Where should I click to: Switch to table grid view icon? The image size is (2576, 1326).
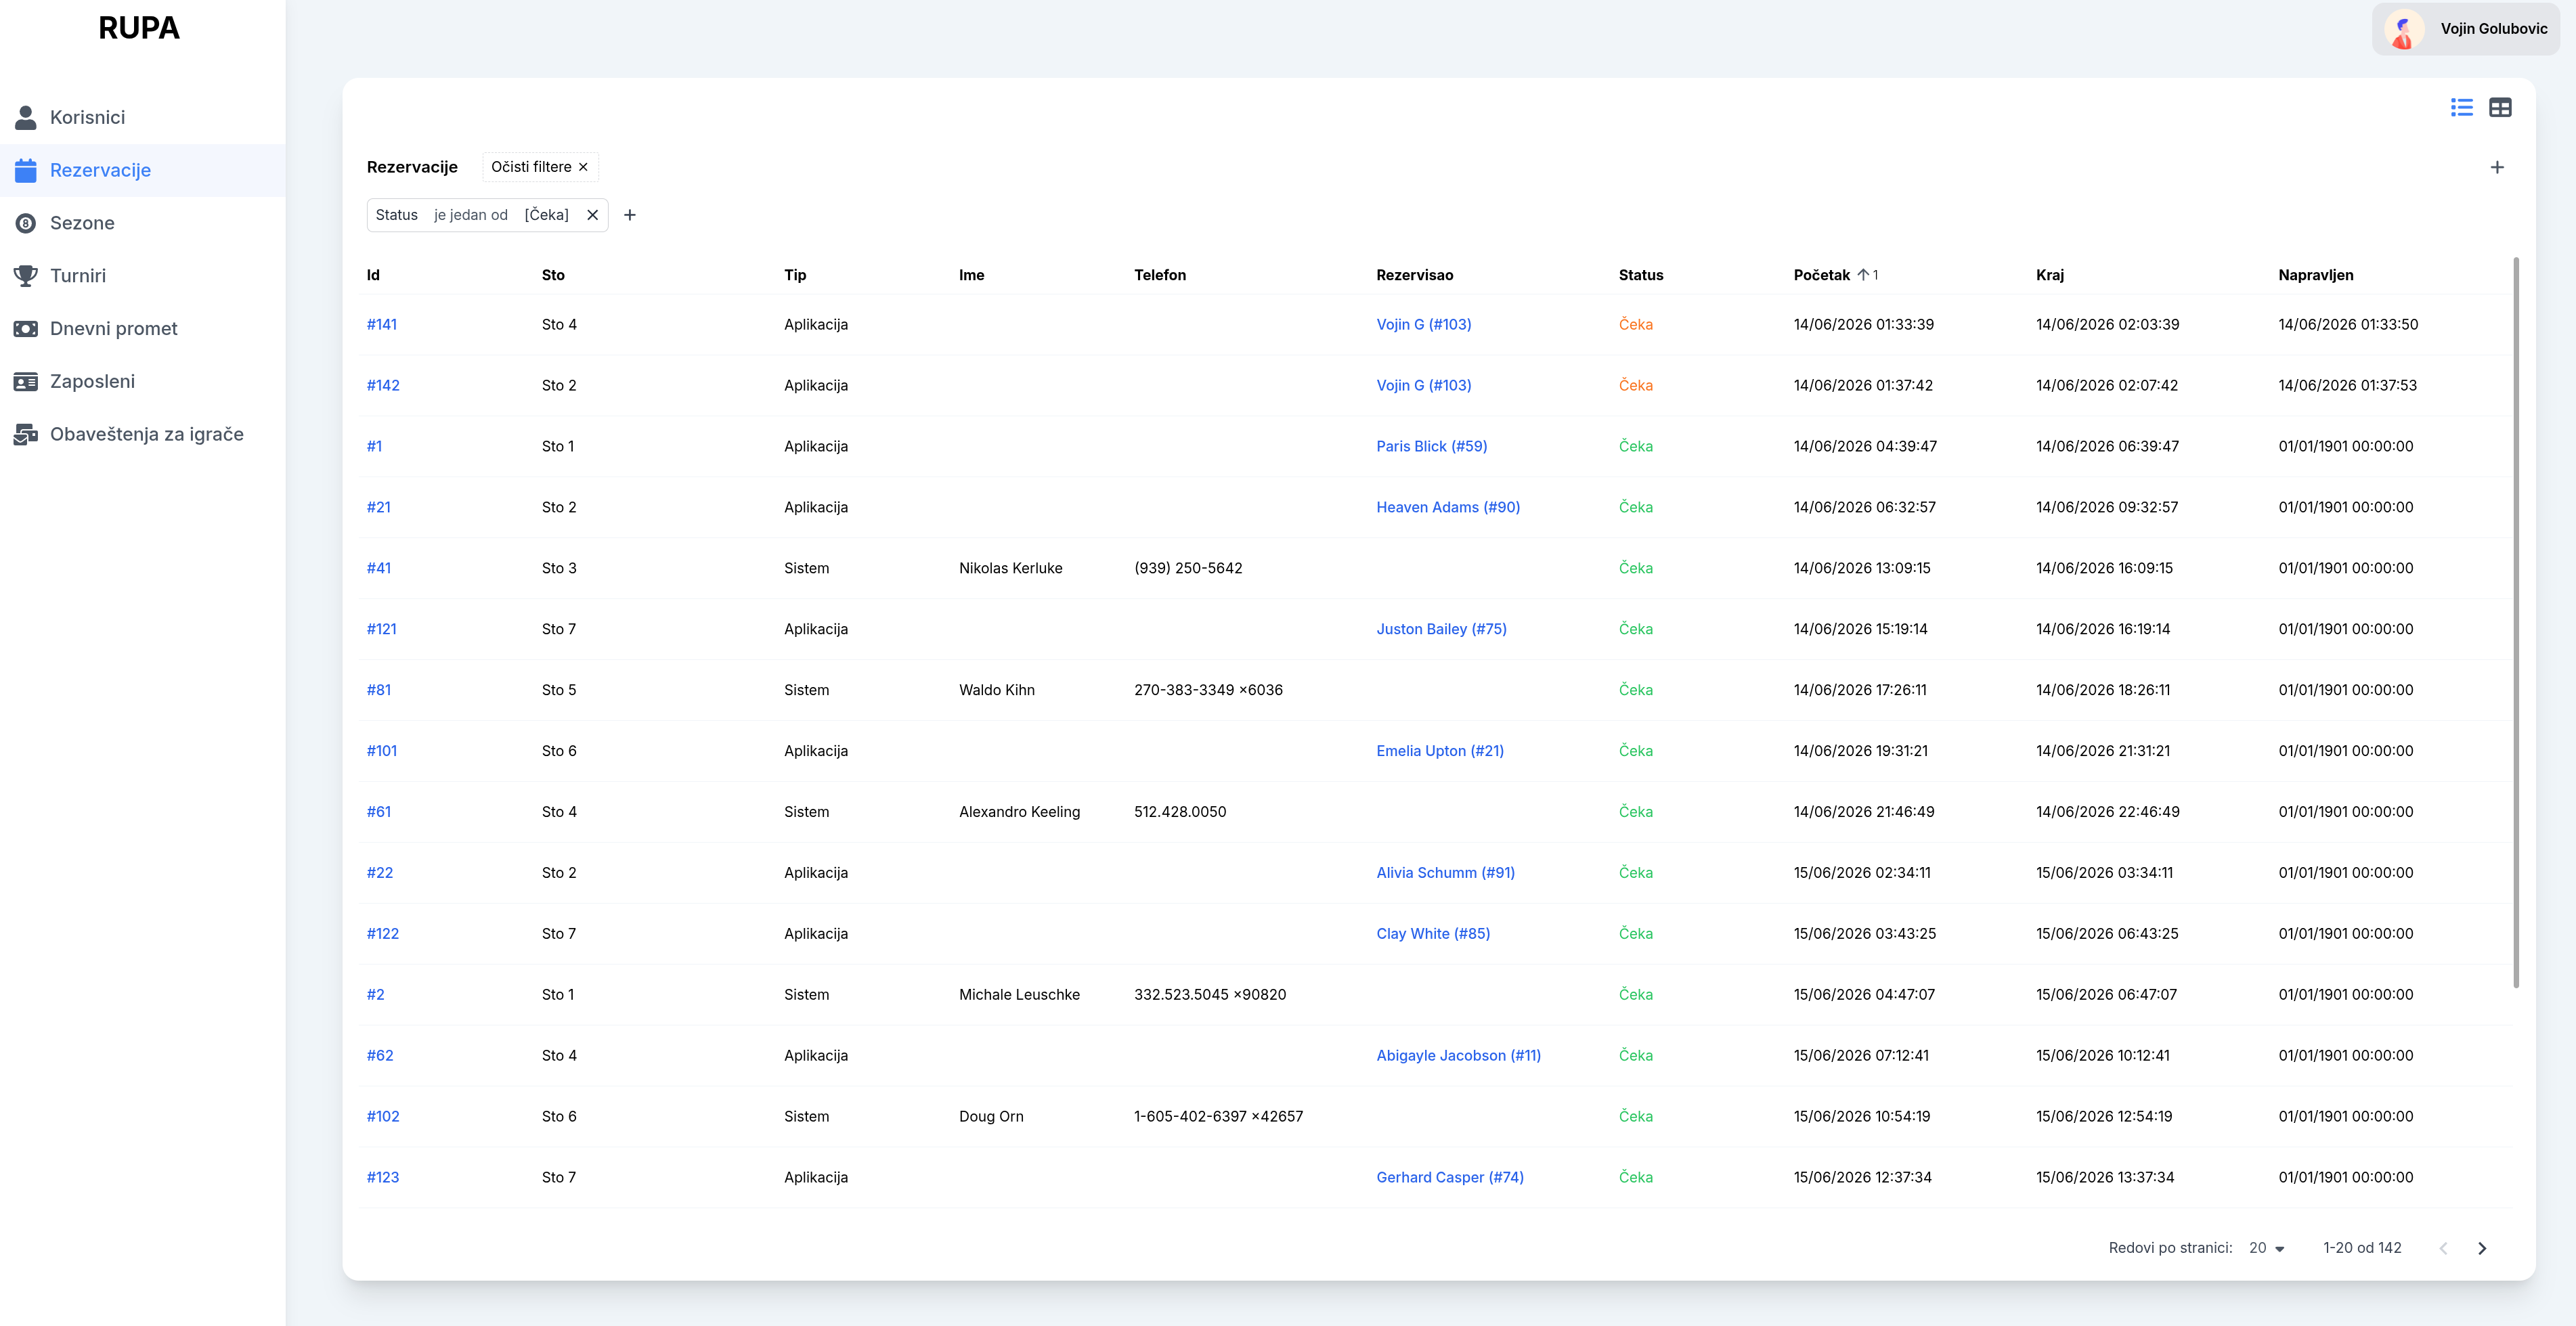2500,107
